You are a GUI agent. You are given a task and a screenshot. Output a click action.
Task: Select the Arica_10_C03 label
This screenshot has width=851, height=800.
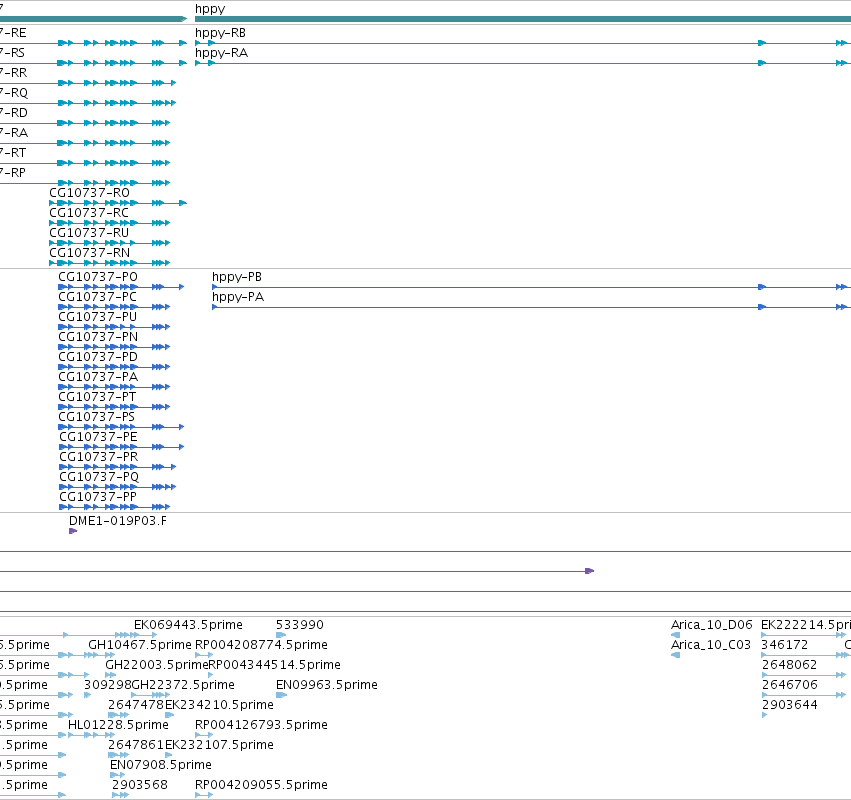(x=711, y=645)
